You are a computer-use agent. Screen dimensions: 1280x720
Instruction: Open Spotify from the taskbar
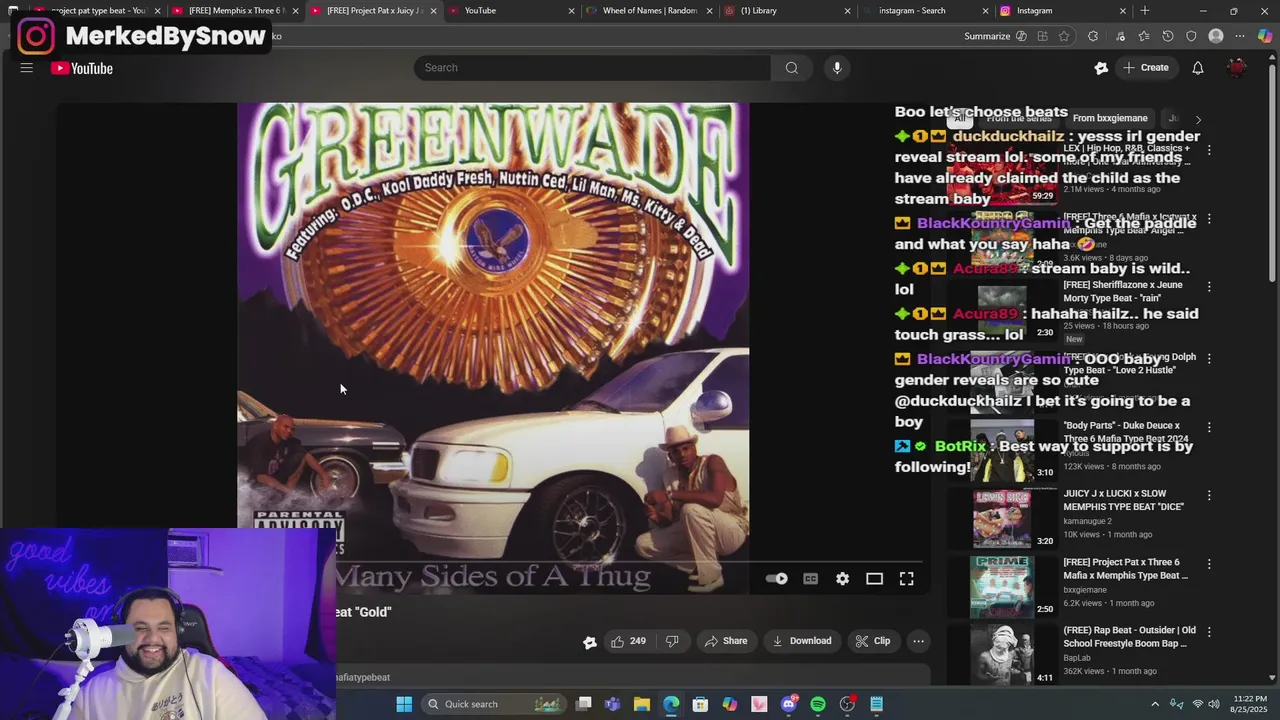point(818,704)
